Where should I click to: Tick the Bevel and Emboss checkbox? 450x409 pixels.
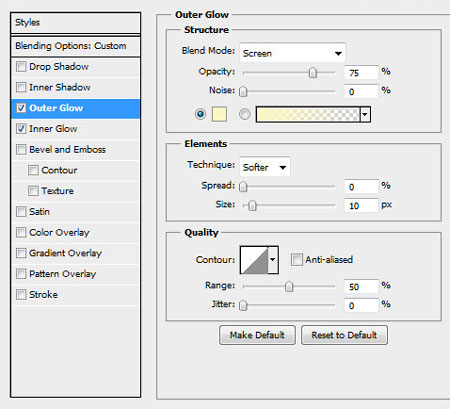tap(21, 149)
